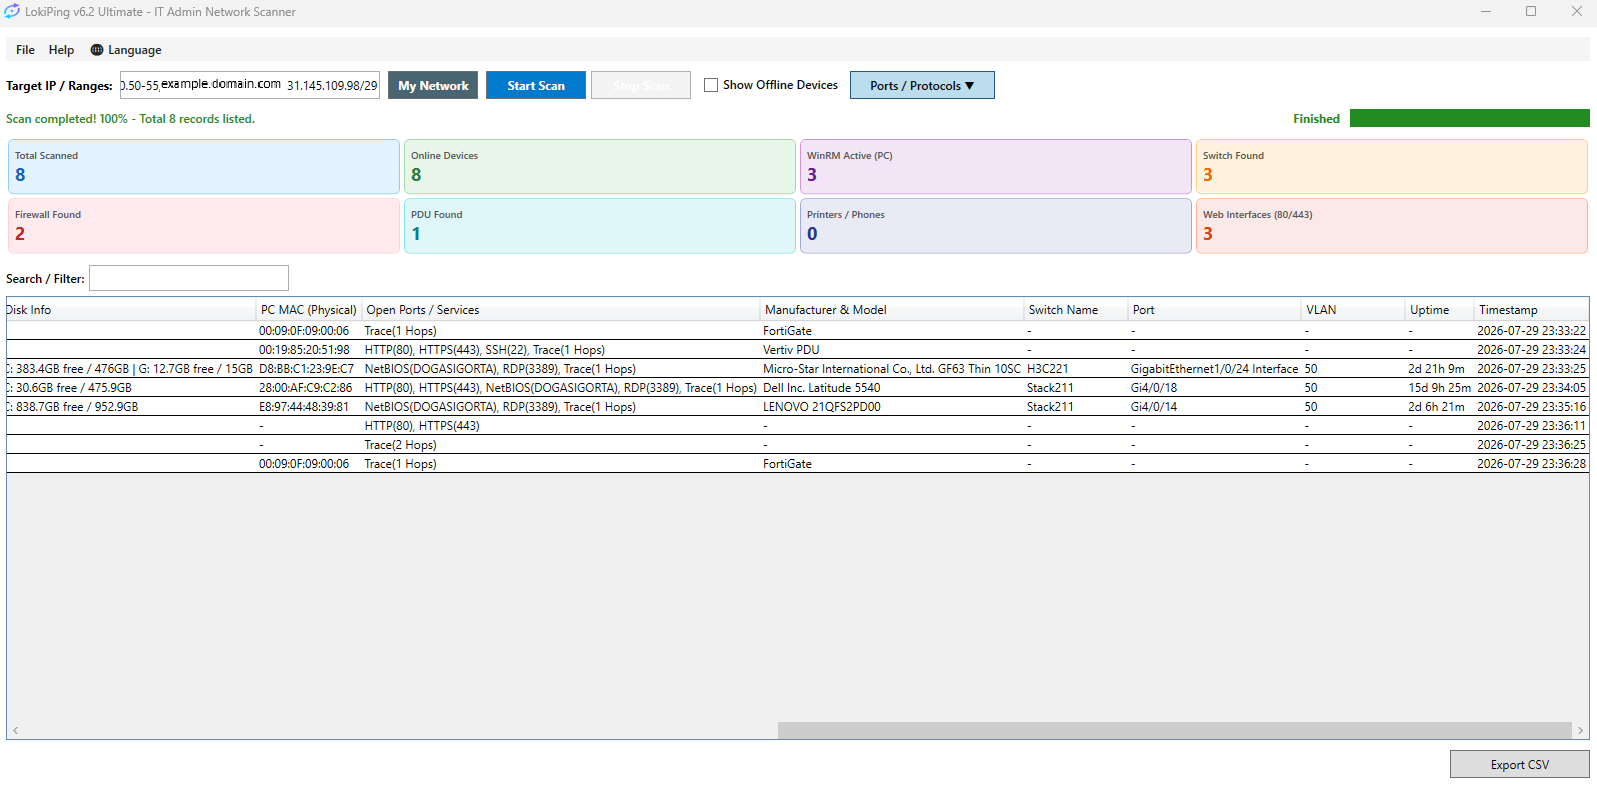Select the Printers / Phones summary card
1597x786 pixels.
[996, 225]
